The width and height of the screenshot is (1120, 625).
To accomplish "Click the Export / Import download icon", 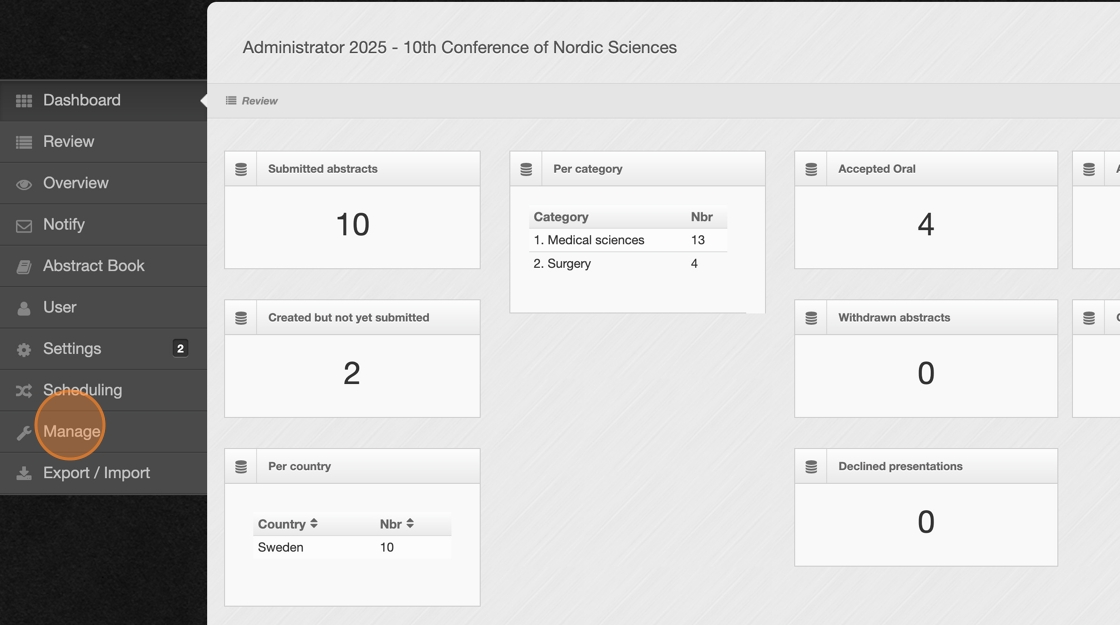I will (24, 474).
